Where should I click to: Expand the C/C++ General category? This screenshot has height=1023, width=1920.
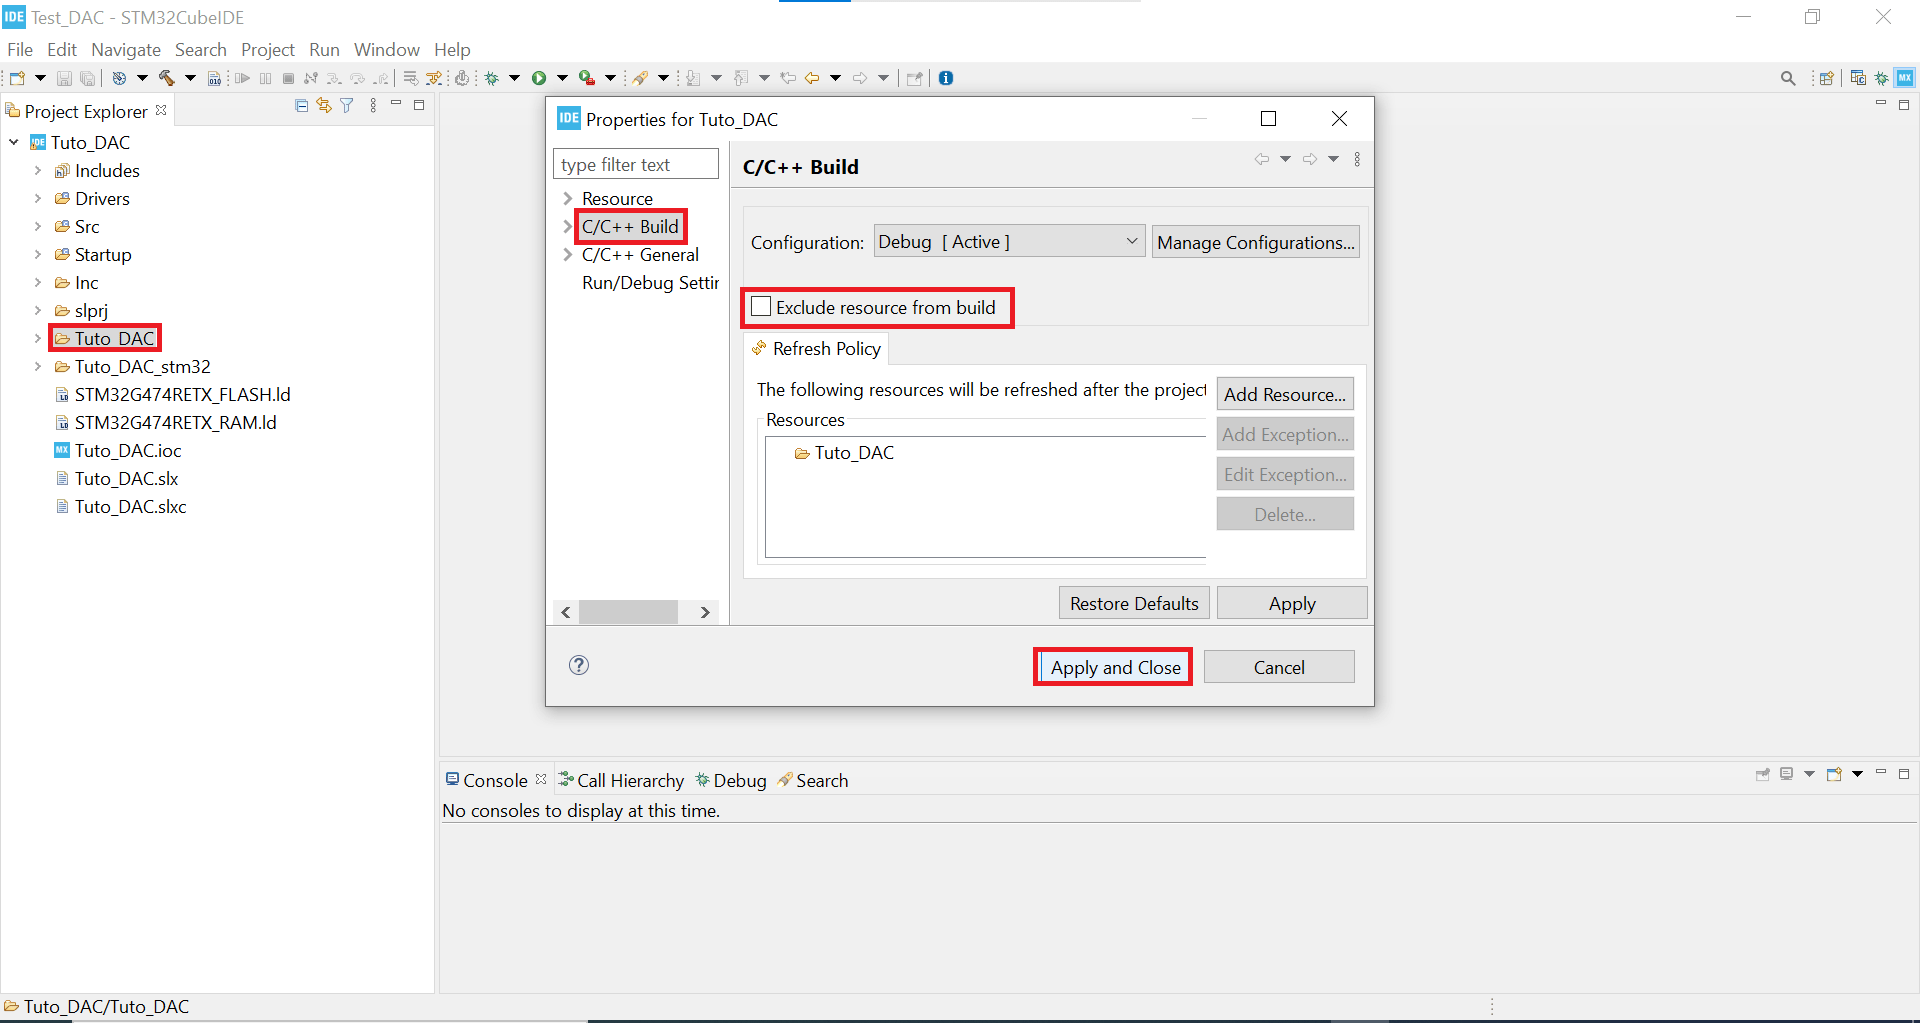567,255
